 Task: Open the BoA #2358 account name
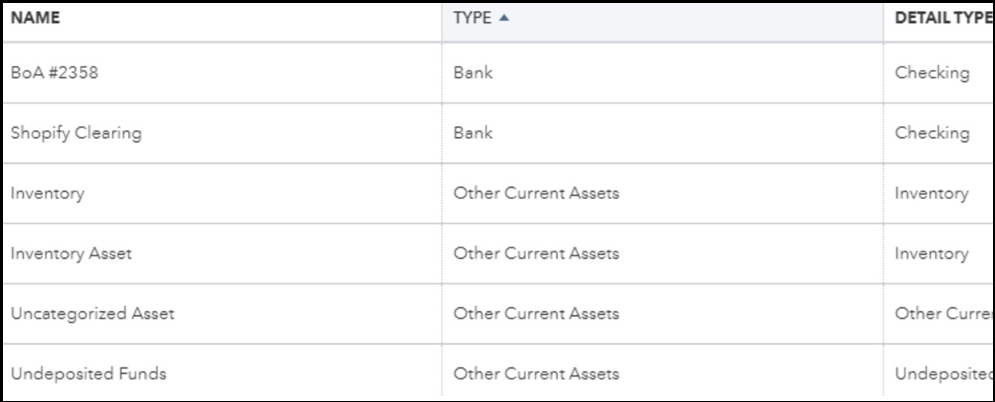54,73
